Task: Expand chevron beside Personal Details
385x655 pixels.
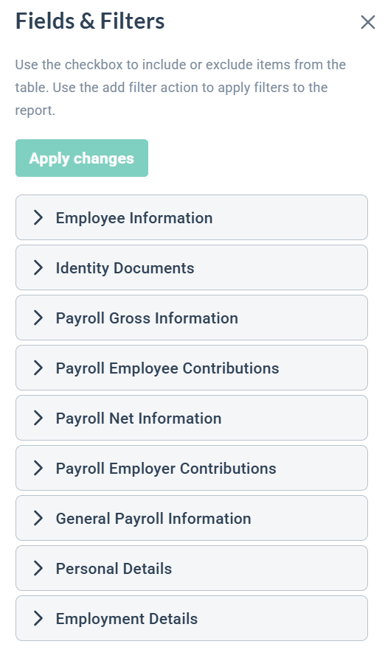Action: point(38,569)
